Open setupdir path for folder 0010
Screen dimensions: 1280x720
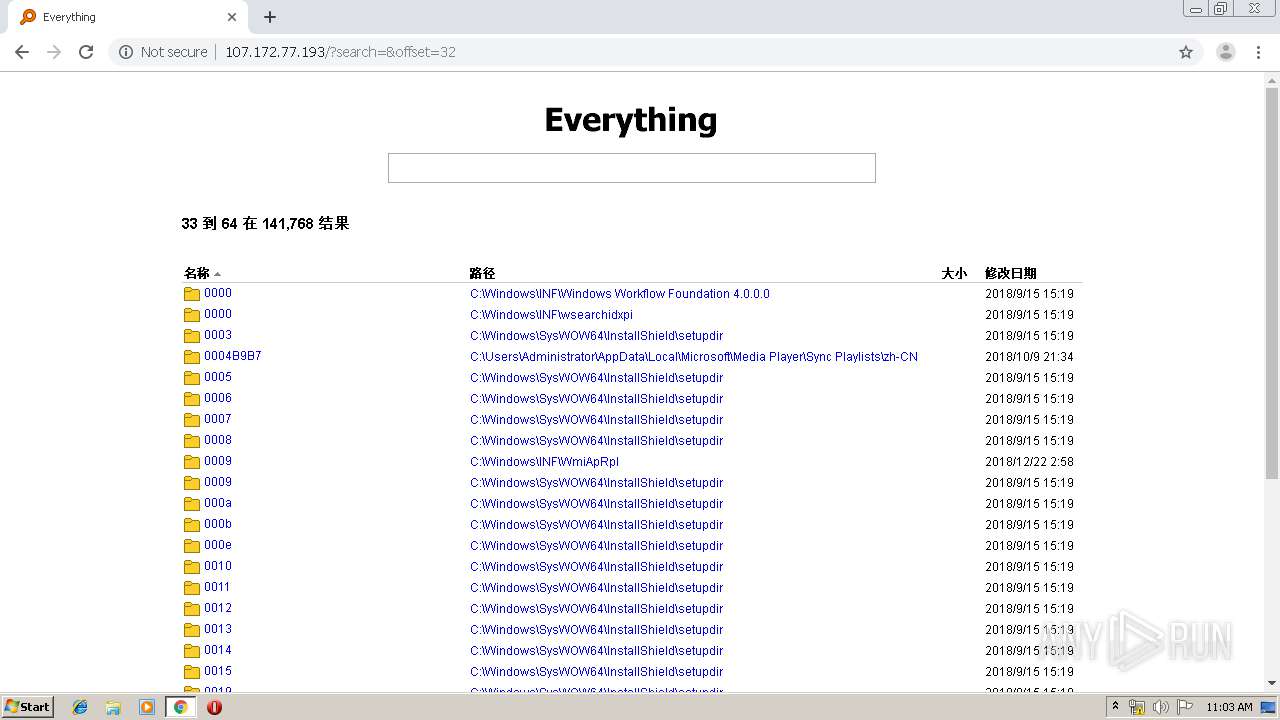tap(596, 567)
